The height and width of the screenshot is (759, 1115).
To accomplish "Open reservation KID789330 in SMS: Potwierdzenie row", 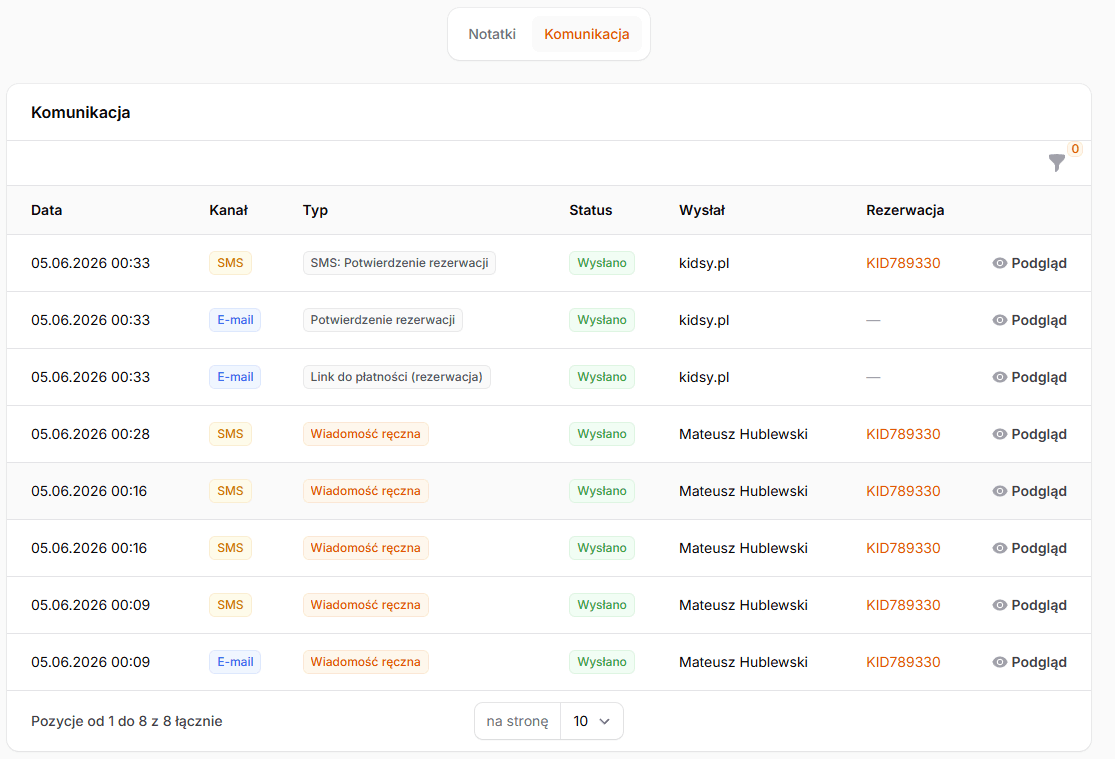I will (903, 263).
